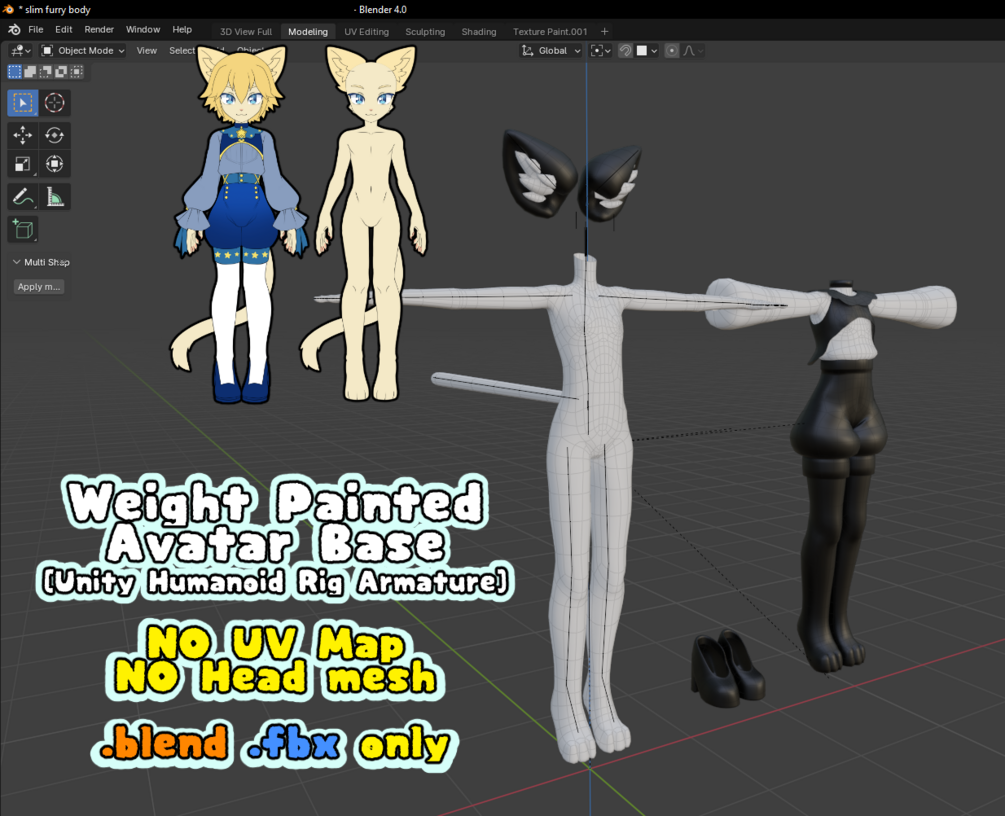
Task: Select the Add Cube tool
Action: pyautogui.click(x=22, y=229)
